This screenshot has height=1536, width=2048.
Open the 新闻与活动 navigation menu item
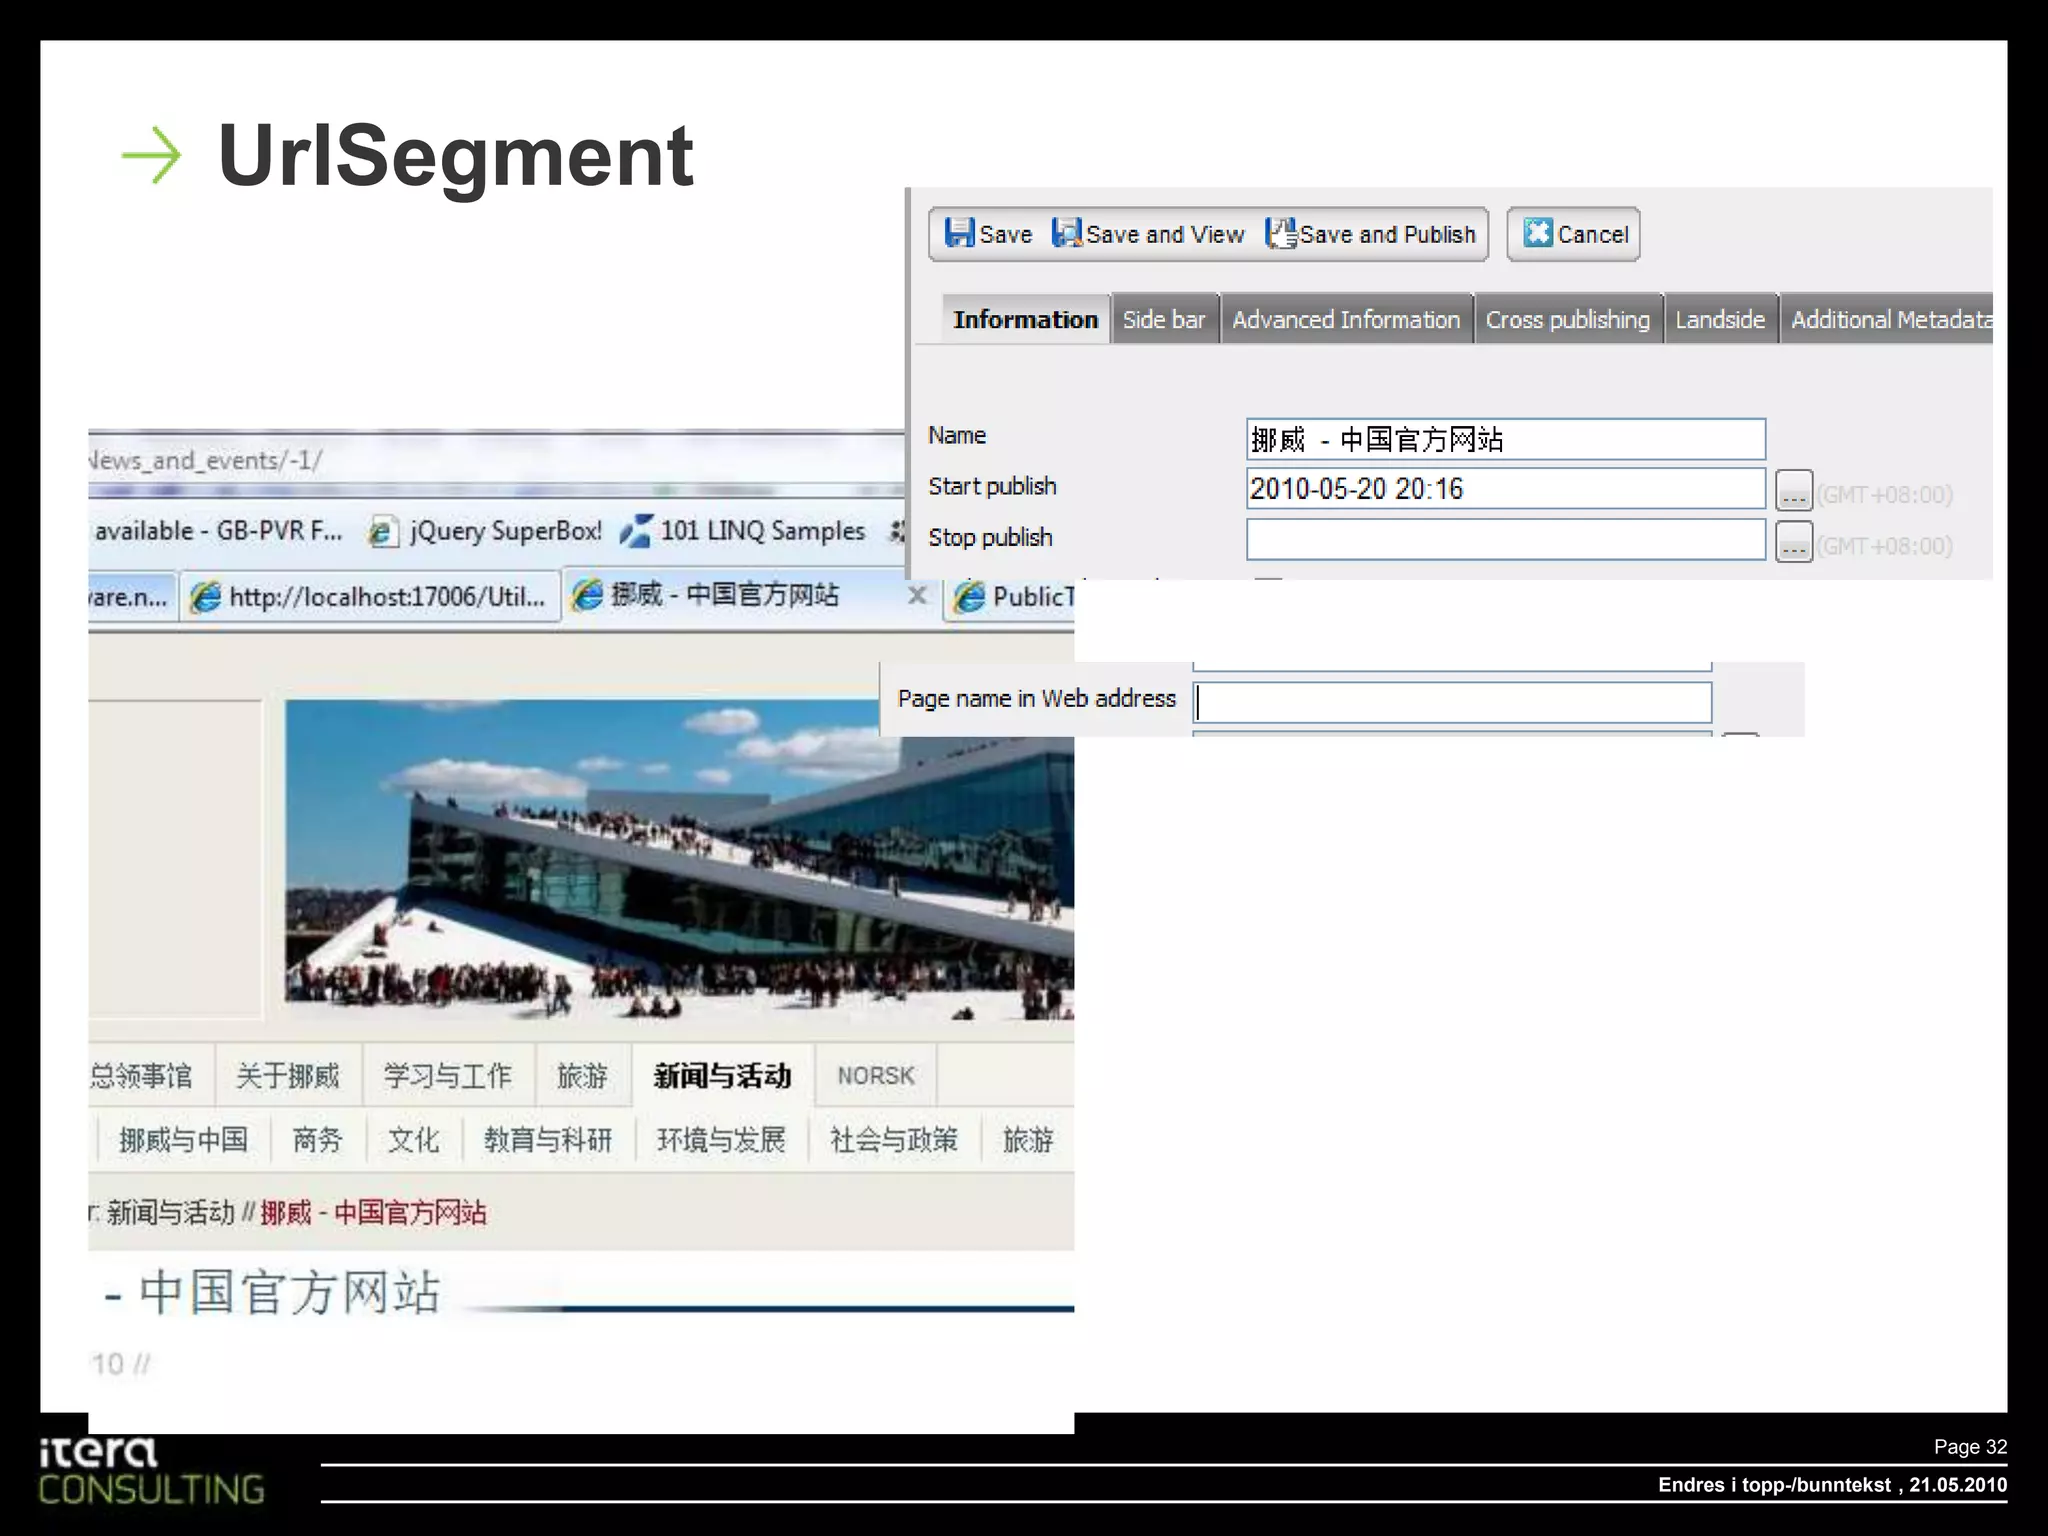coord(722,1075)
